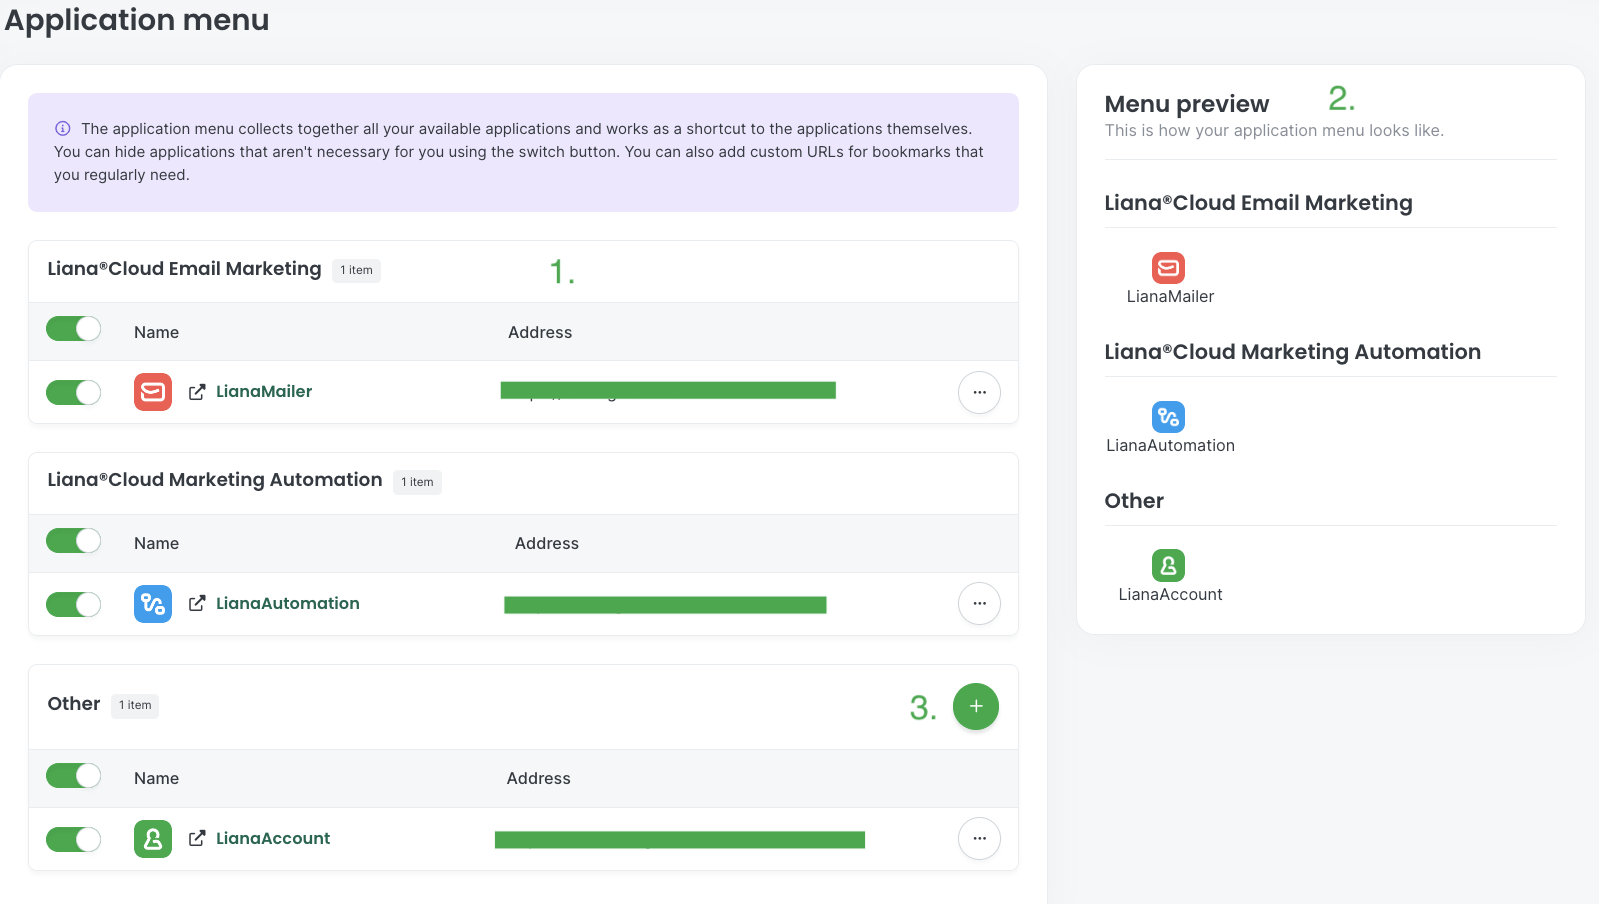Disable the LianaAccount row switch

click(x=74, y=839)
